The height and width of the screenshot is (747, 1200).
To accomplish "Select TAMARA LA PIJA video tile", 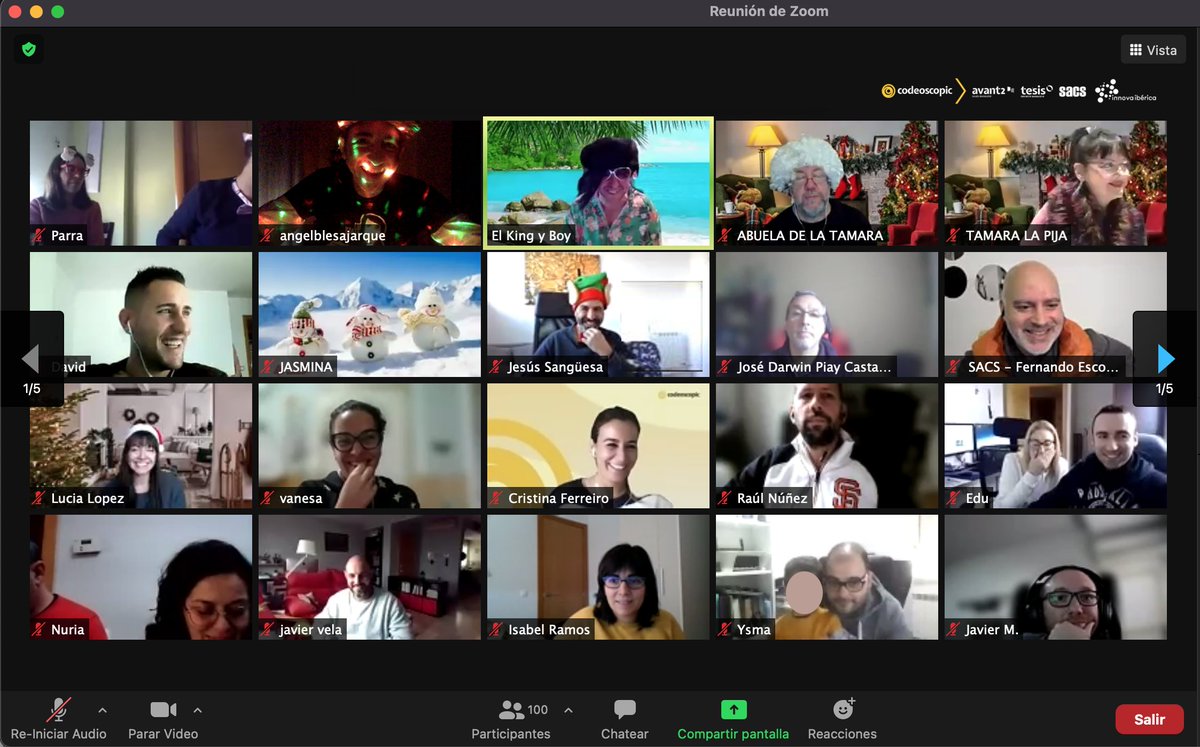I will [1056, 184].
